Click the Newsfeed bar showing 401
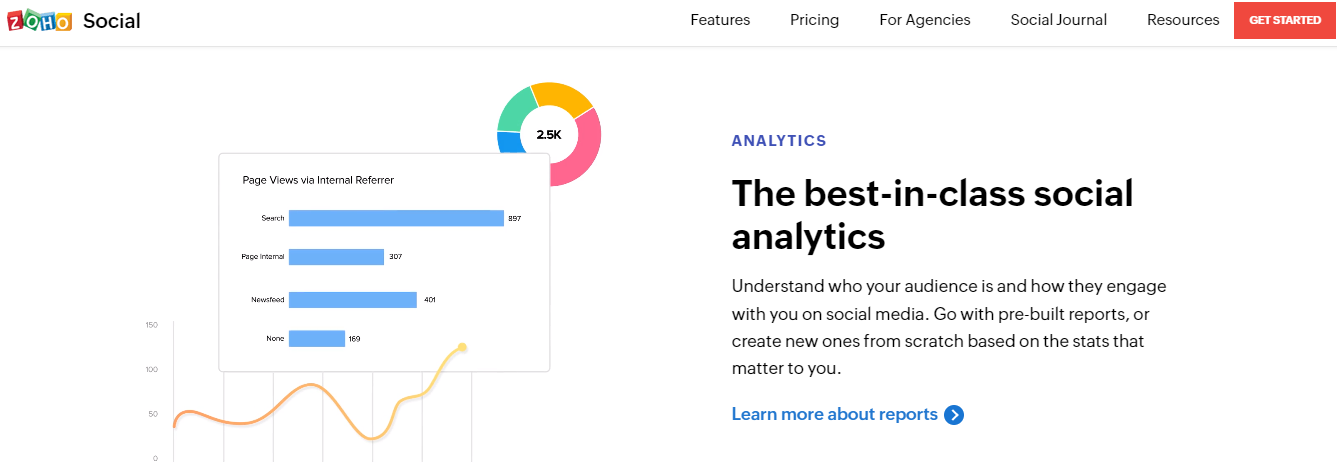This screenshot has height=470, width=1337. (352, 299)
